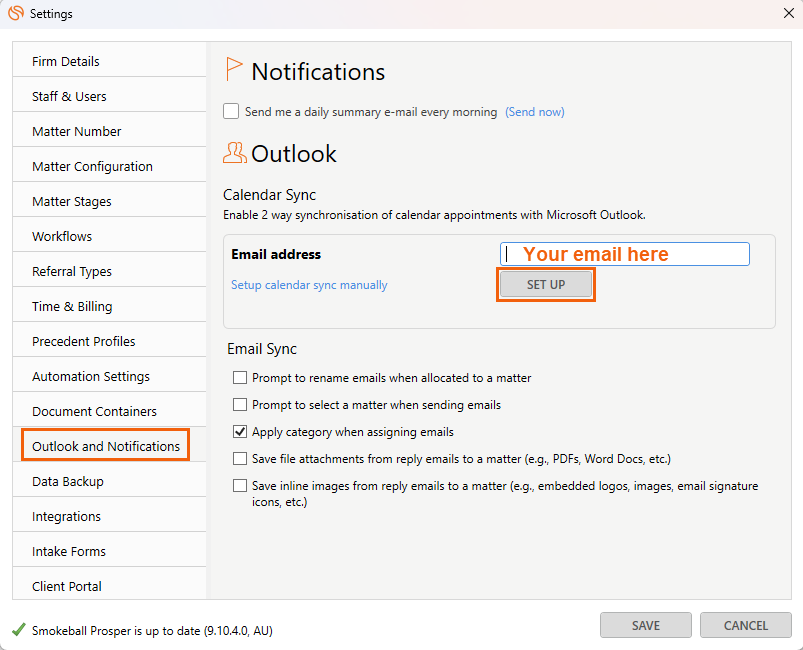Select Outlook and Notifications item
The width and height of the screenshot is (803, 650).
110,446
